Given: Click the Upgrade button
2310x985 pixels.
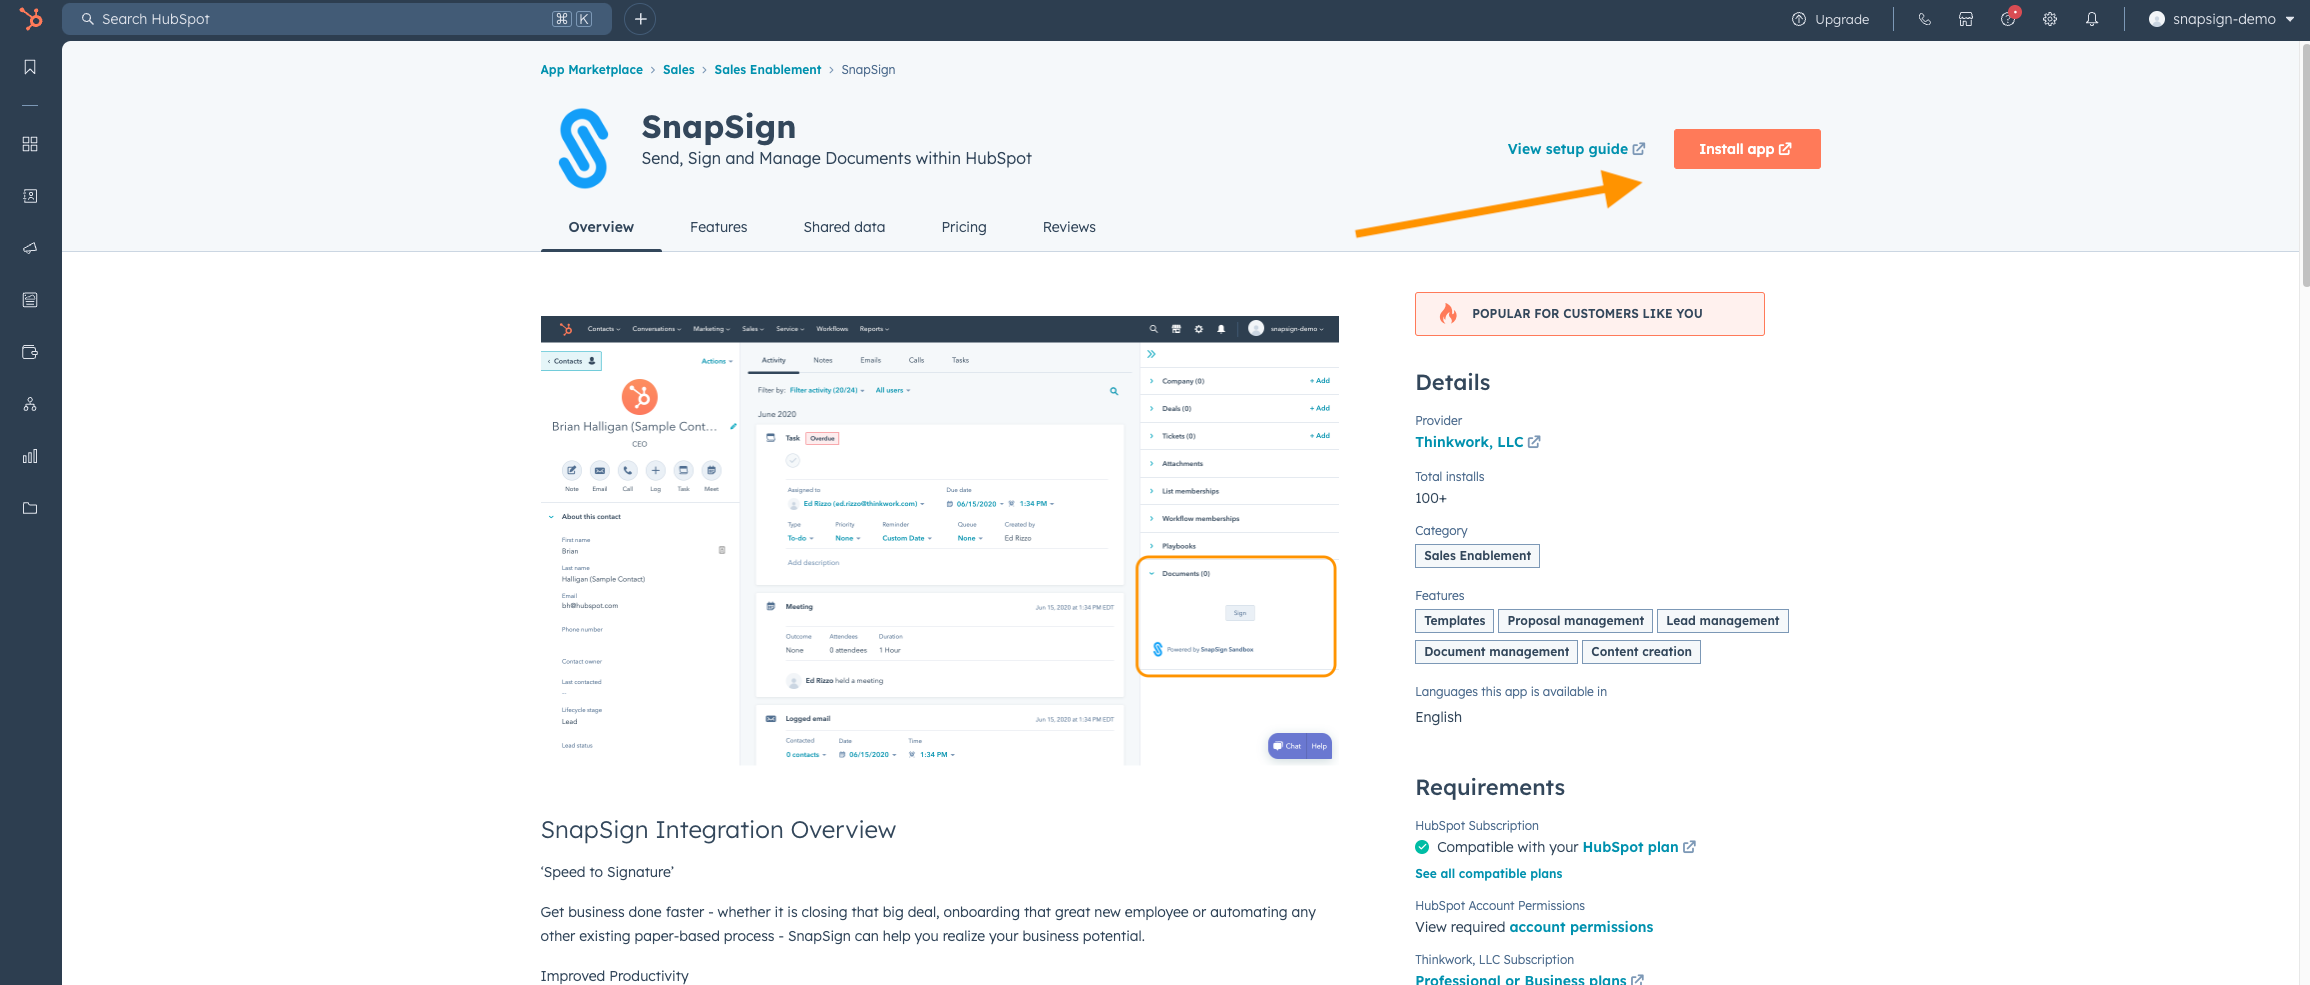Looking at the screenshot, I should point(1830,19).
